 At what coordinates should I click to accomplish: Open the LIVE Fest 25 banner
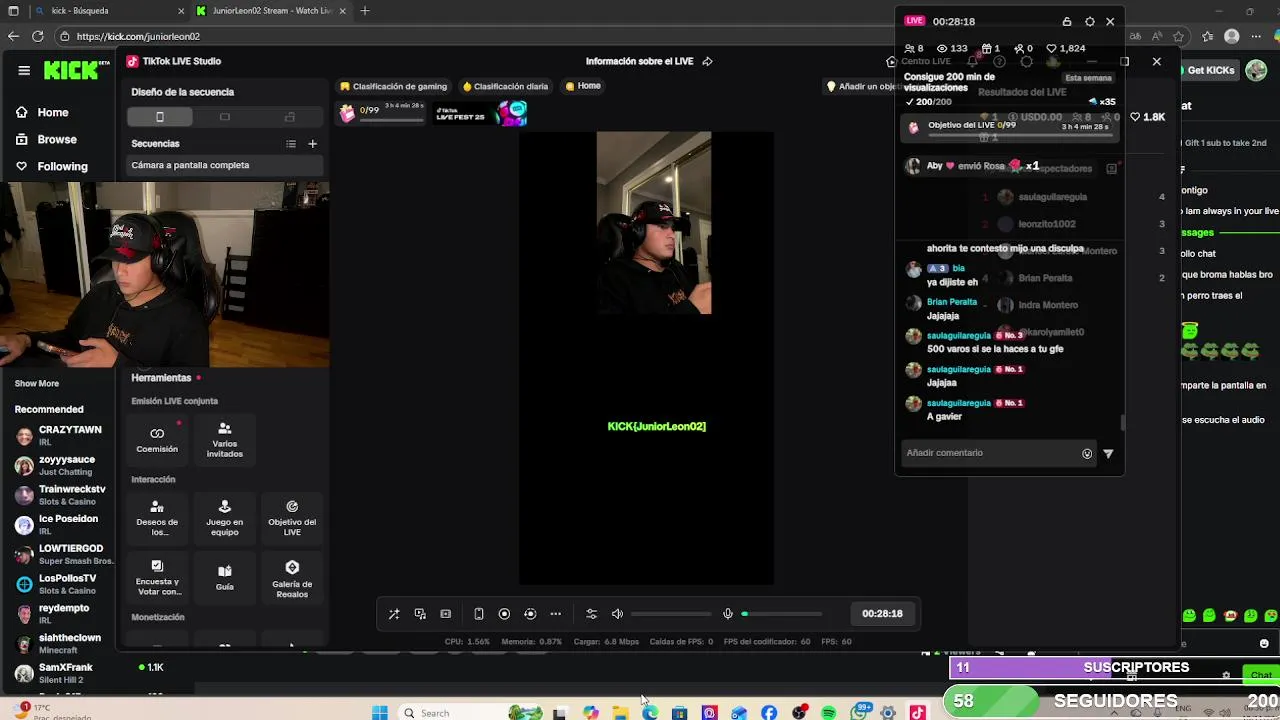(x=481, y=114)
